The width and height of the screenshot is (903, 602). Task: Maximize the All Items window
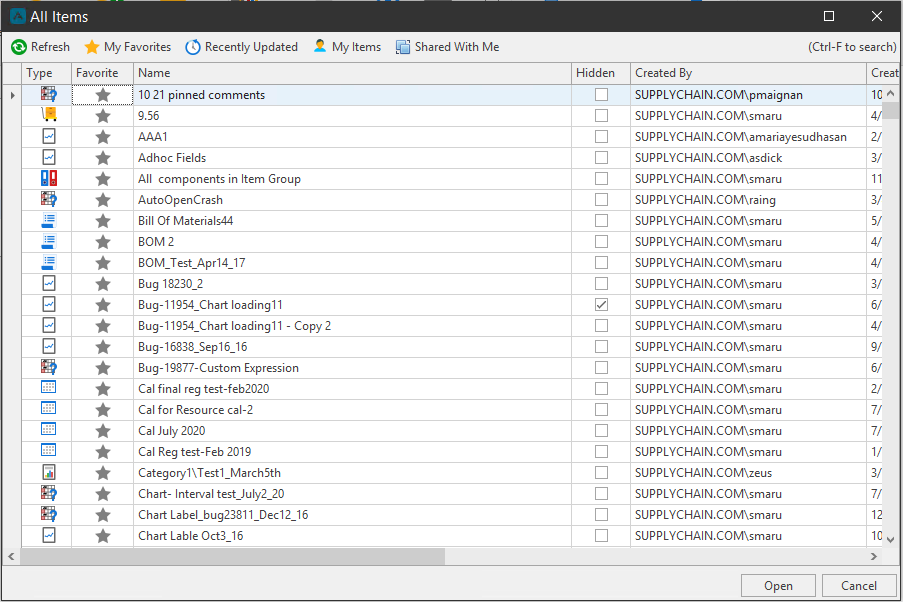829,16
